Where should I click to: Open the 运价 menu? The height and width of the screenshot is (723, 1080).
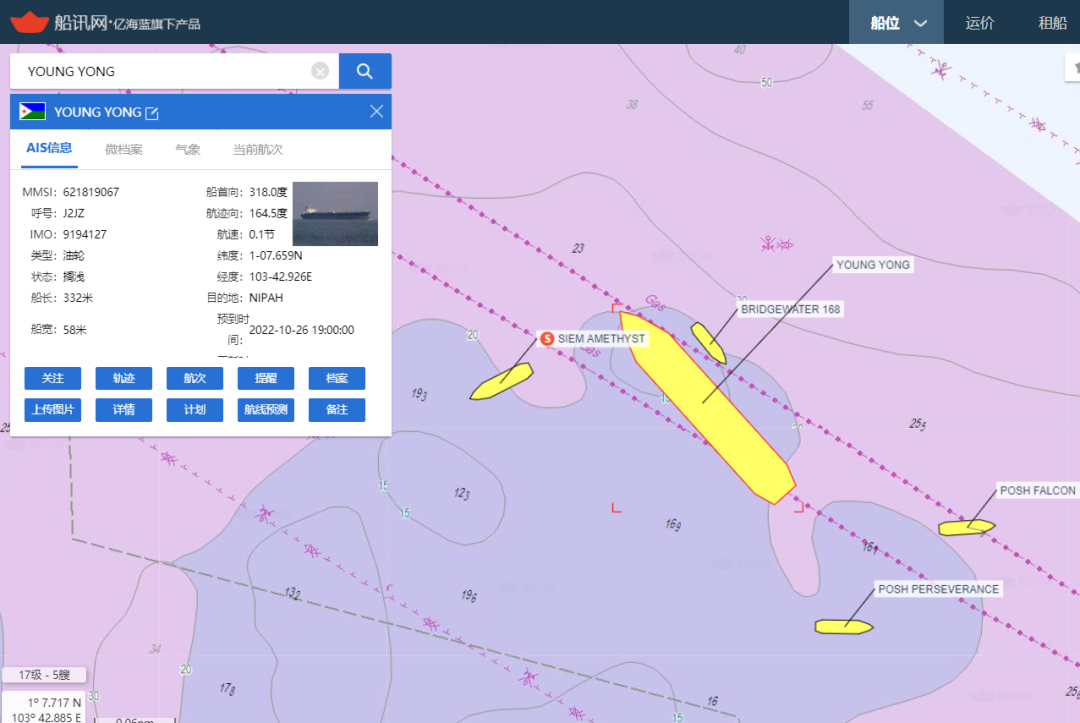(980, 23)
